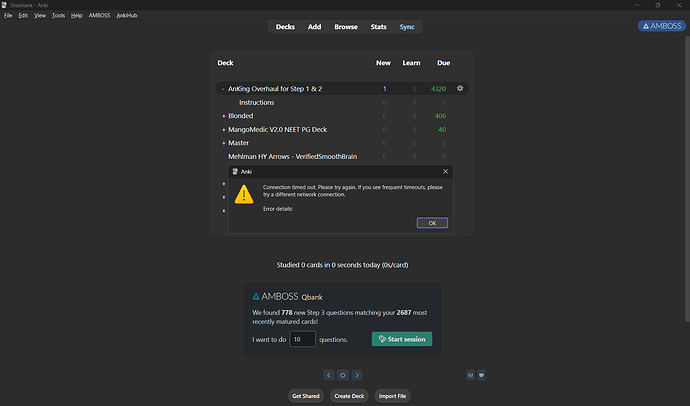Viewport: 690px width, 406px height.
Task: Open options gear for AnKing Overhaul deck
Action: 460,88
